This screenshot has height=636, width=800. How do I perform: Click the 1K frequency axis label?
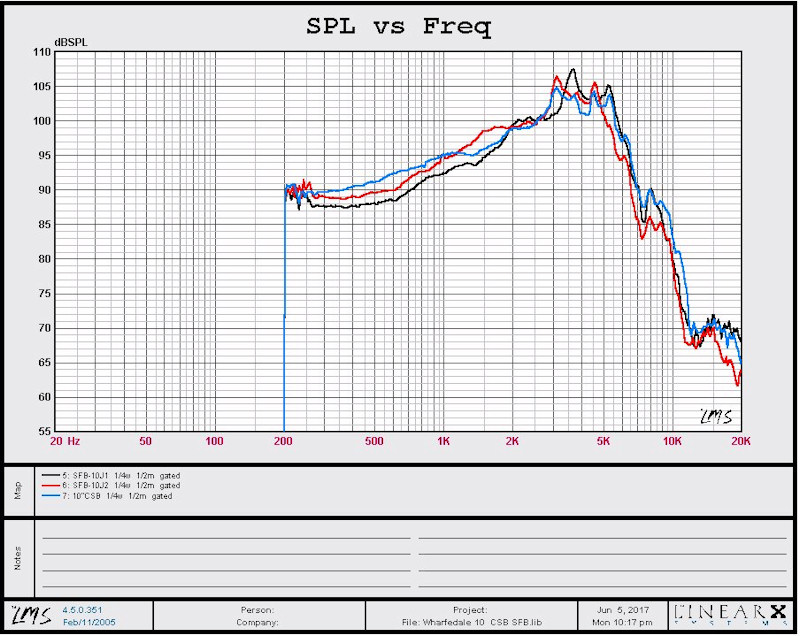point(443,440)
